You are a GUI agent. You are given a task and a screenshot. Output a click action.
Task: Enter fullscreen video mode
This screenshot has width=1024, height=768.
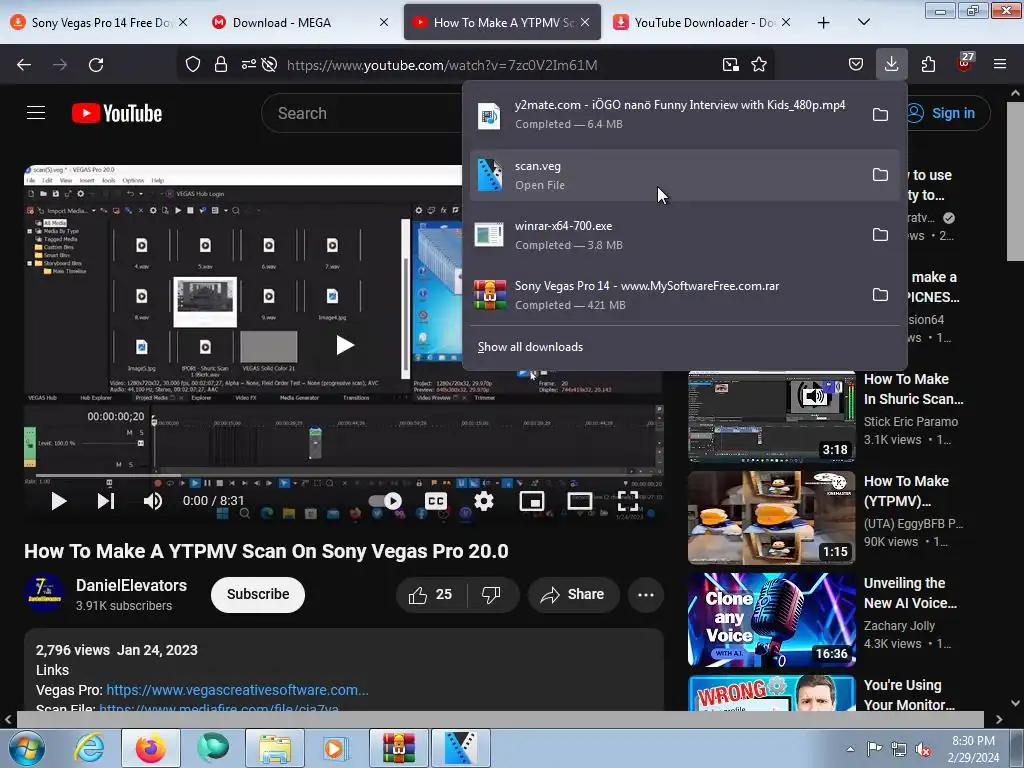(628, 501)
